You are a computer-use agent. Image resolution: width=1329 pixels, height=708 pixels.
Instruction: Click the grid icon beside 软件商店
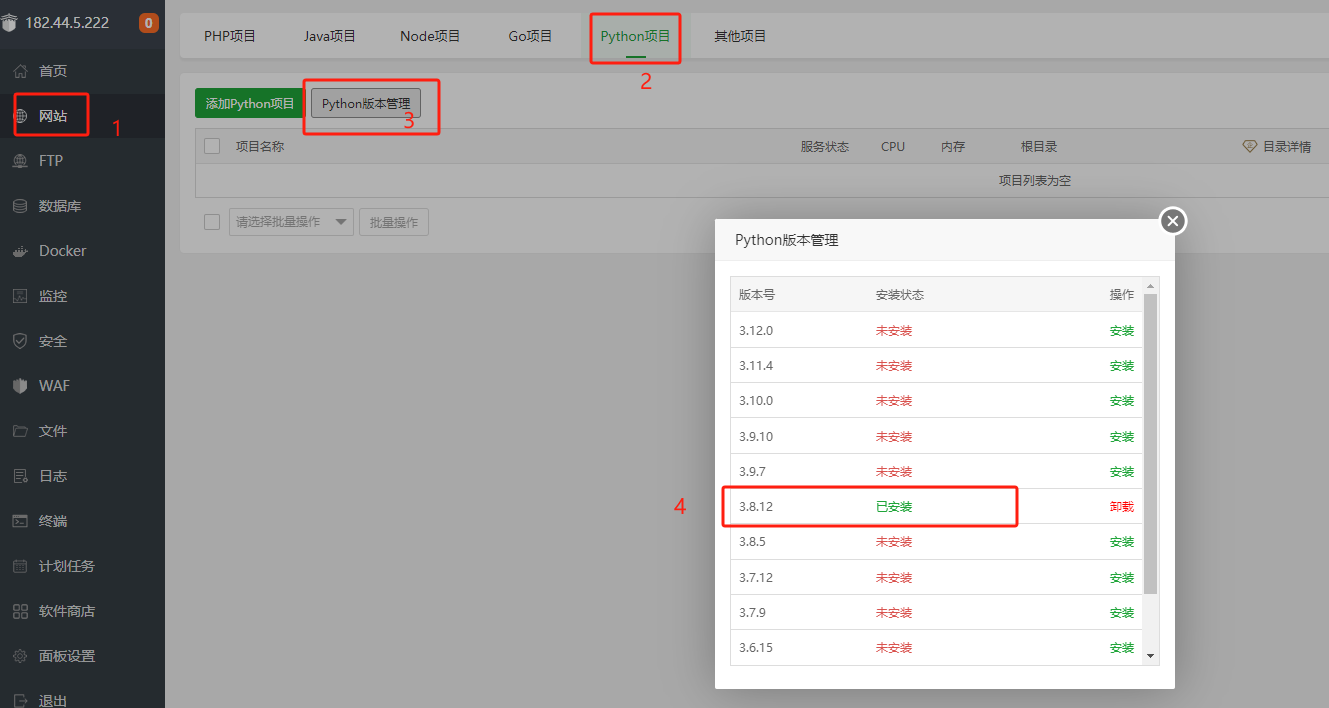(20, 611)
